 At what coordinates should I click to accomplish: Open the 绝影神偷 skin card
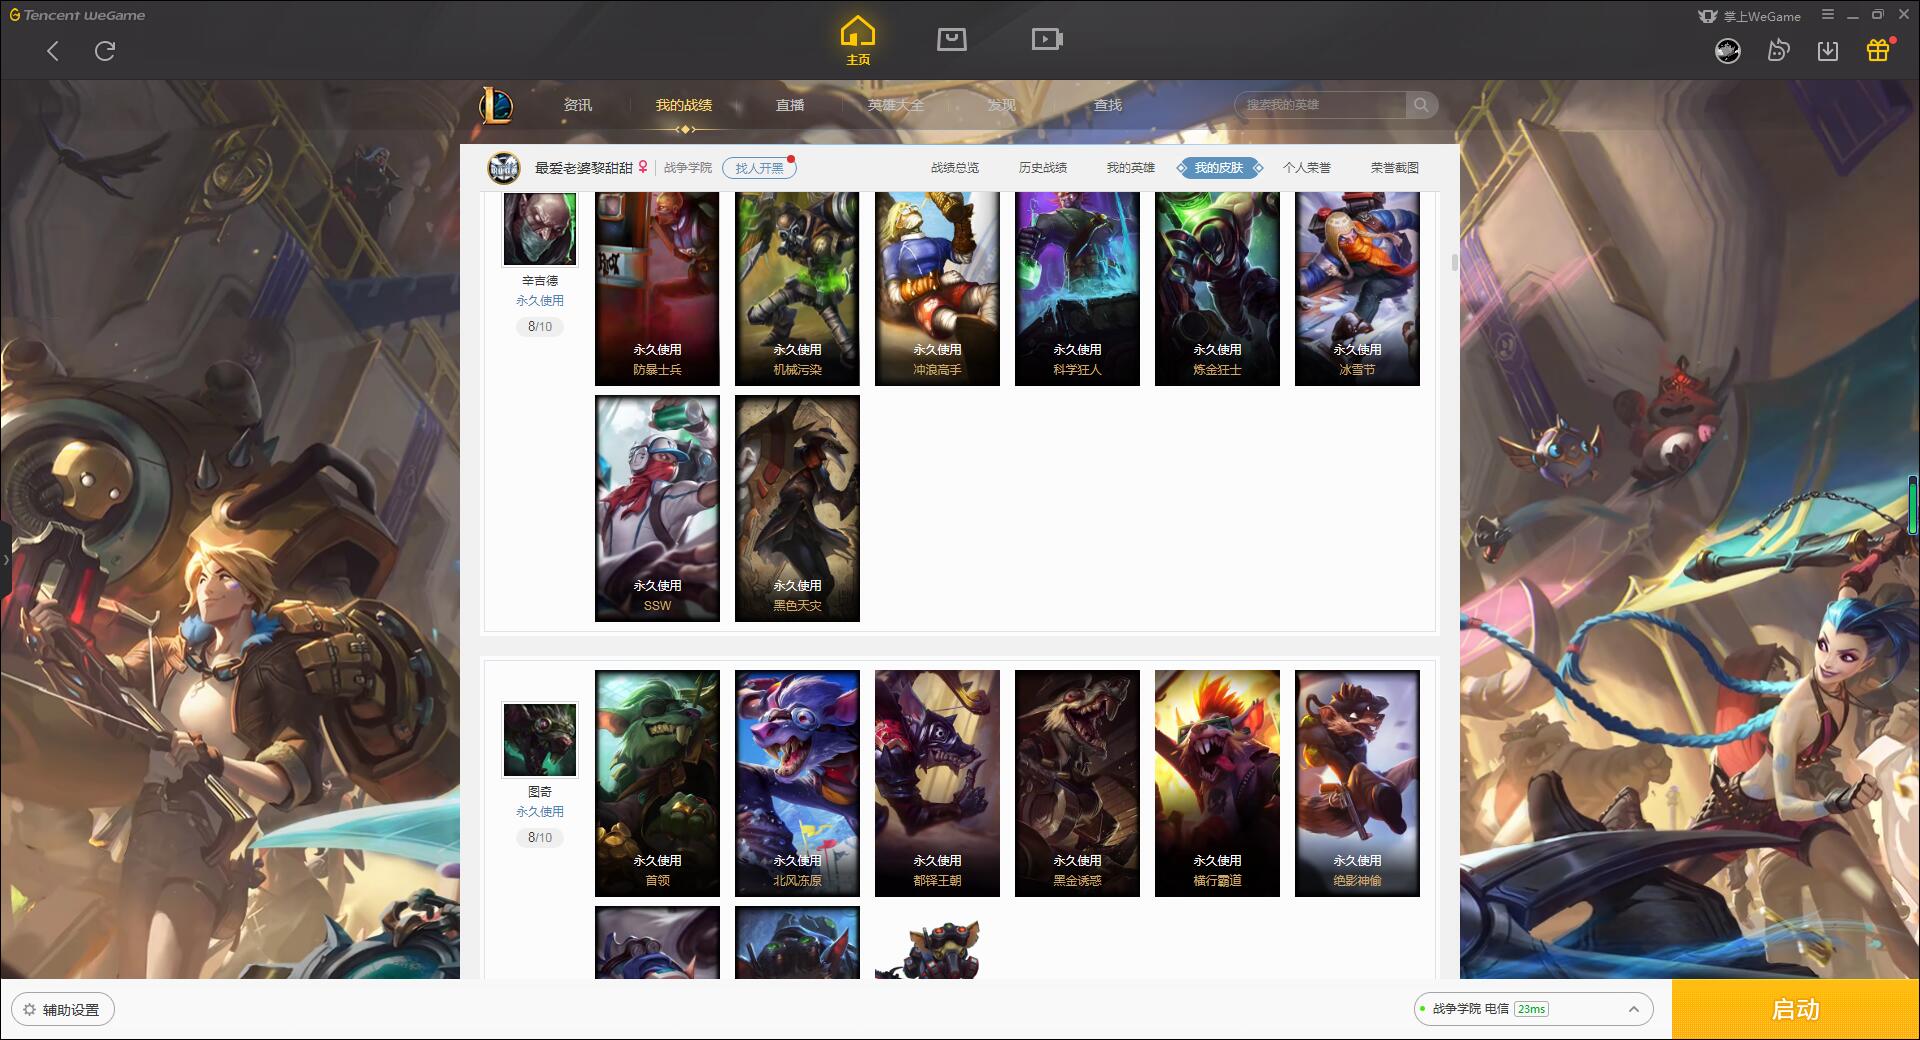[1357, 783]
